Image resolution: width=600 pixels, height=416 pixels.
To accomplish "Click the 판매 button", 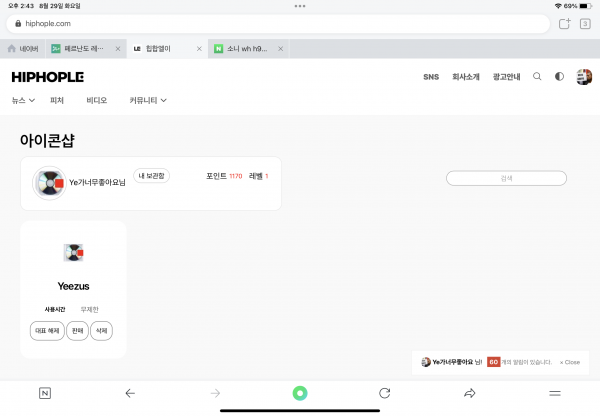I will point(78,331).
